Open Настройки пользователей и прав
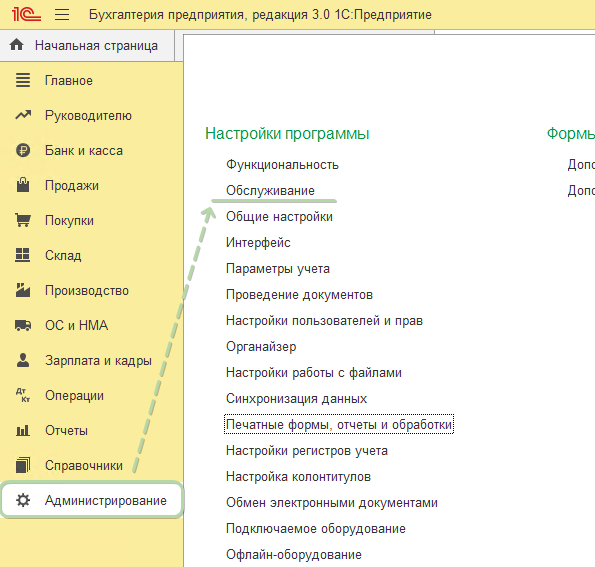Screen dimensions: 595x567 324,321
